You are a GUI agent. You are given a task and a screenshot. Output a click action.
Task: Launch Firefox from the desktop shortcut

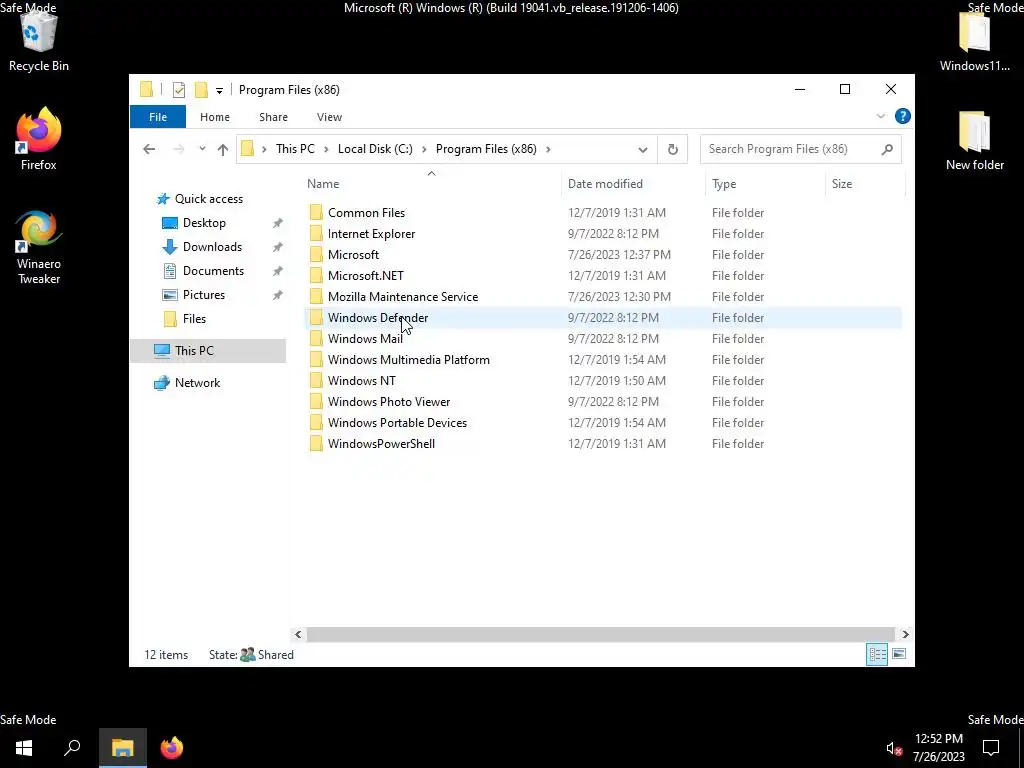[x=39, y=139]
